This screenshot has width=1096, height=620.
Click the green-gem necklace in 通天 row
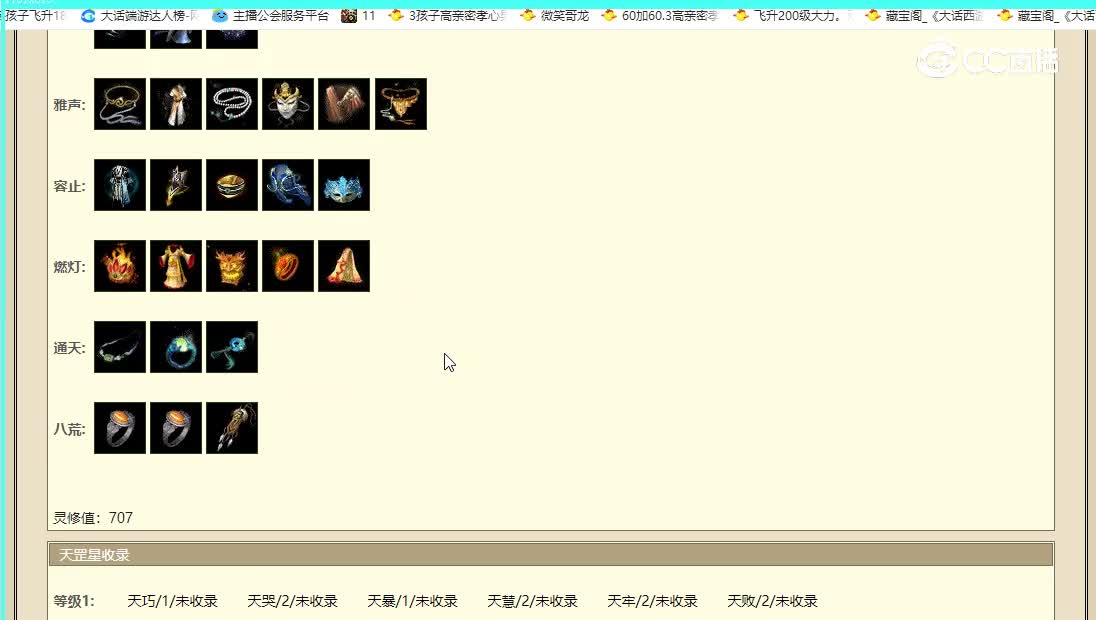[120, 347]
